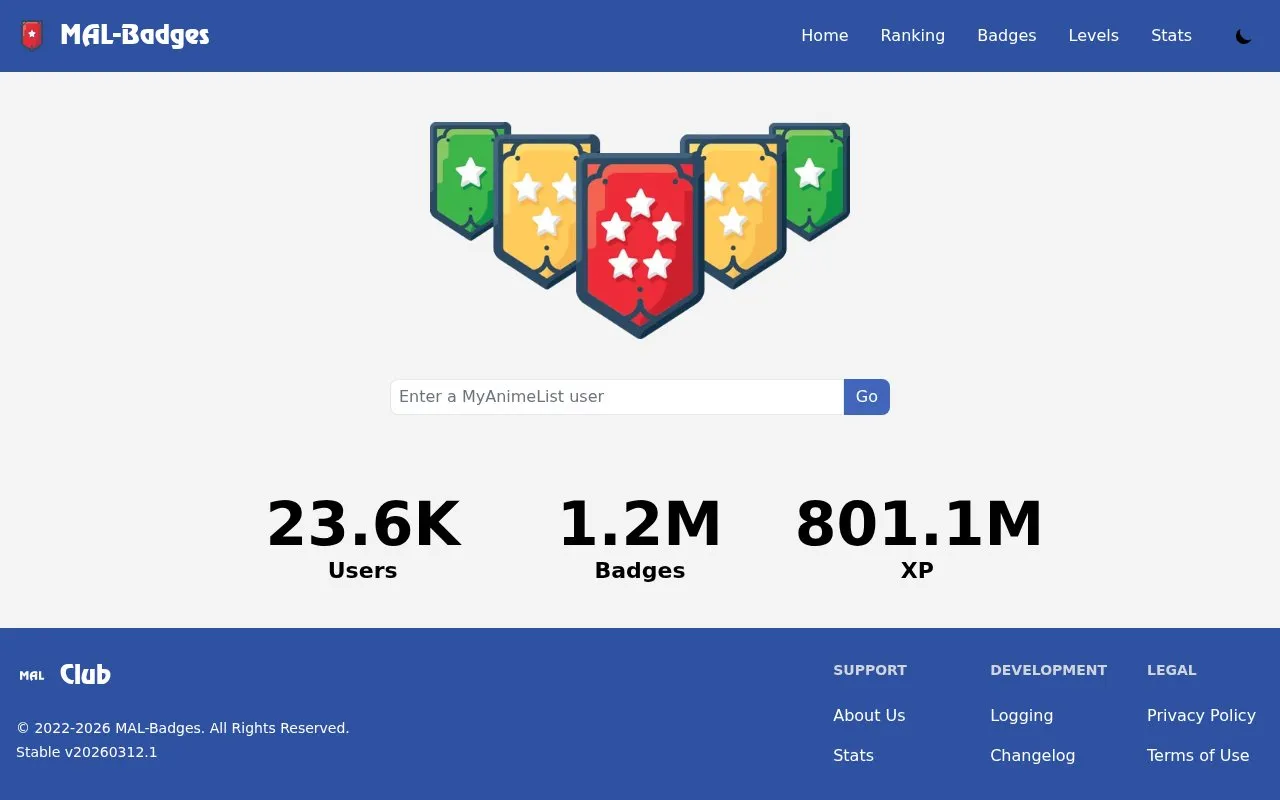Open the Stats link under Support footer
Viewport: 1280px width, 800px height.
854,755
